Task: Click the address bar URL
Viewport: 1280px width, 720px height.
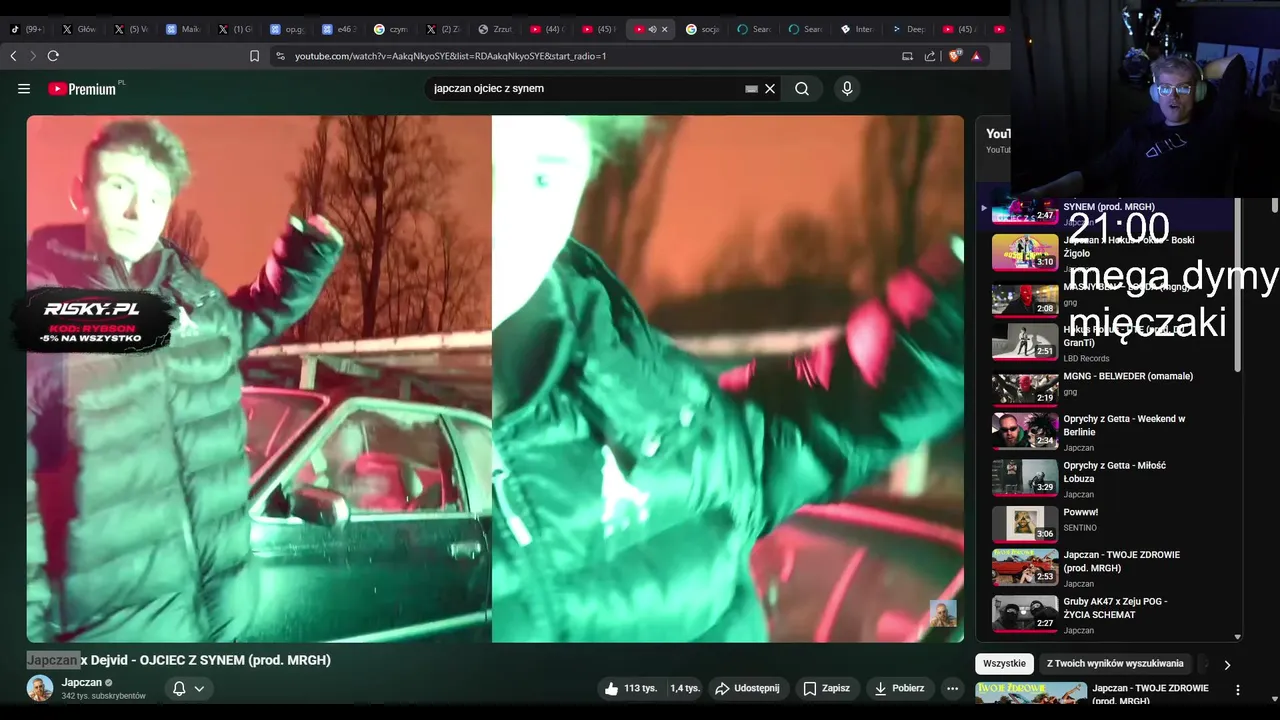Action: 450,56
